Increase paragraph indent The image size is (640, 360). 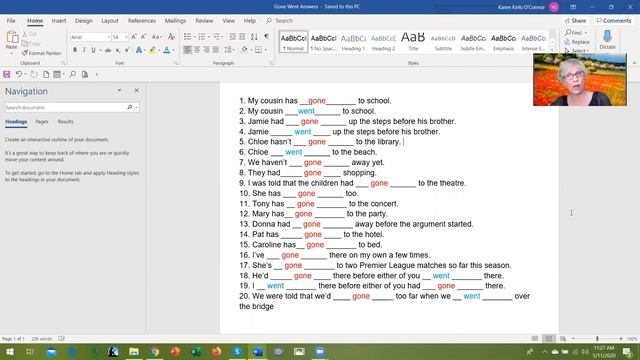[242, 37]
